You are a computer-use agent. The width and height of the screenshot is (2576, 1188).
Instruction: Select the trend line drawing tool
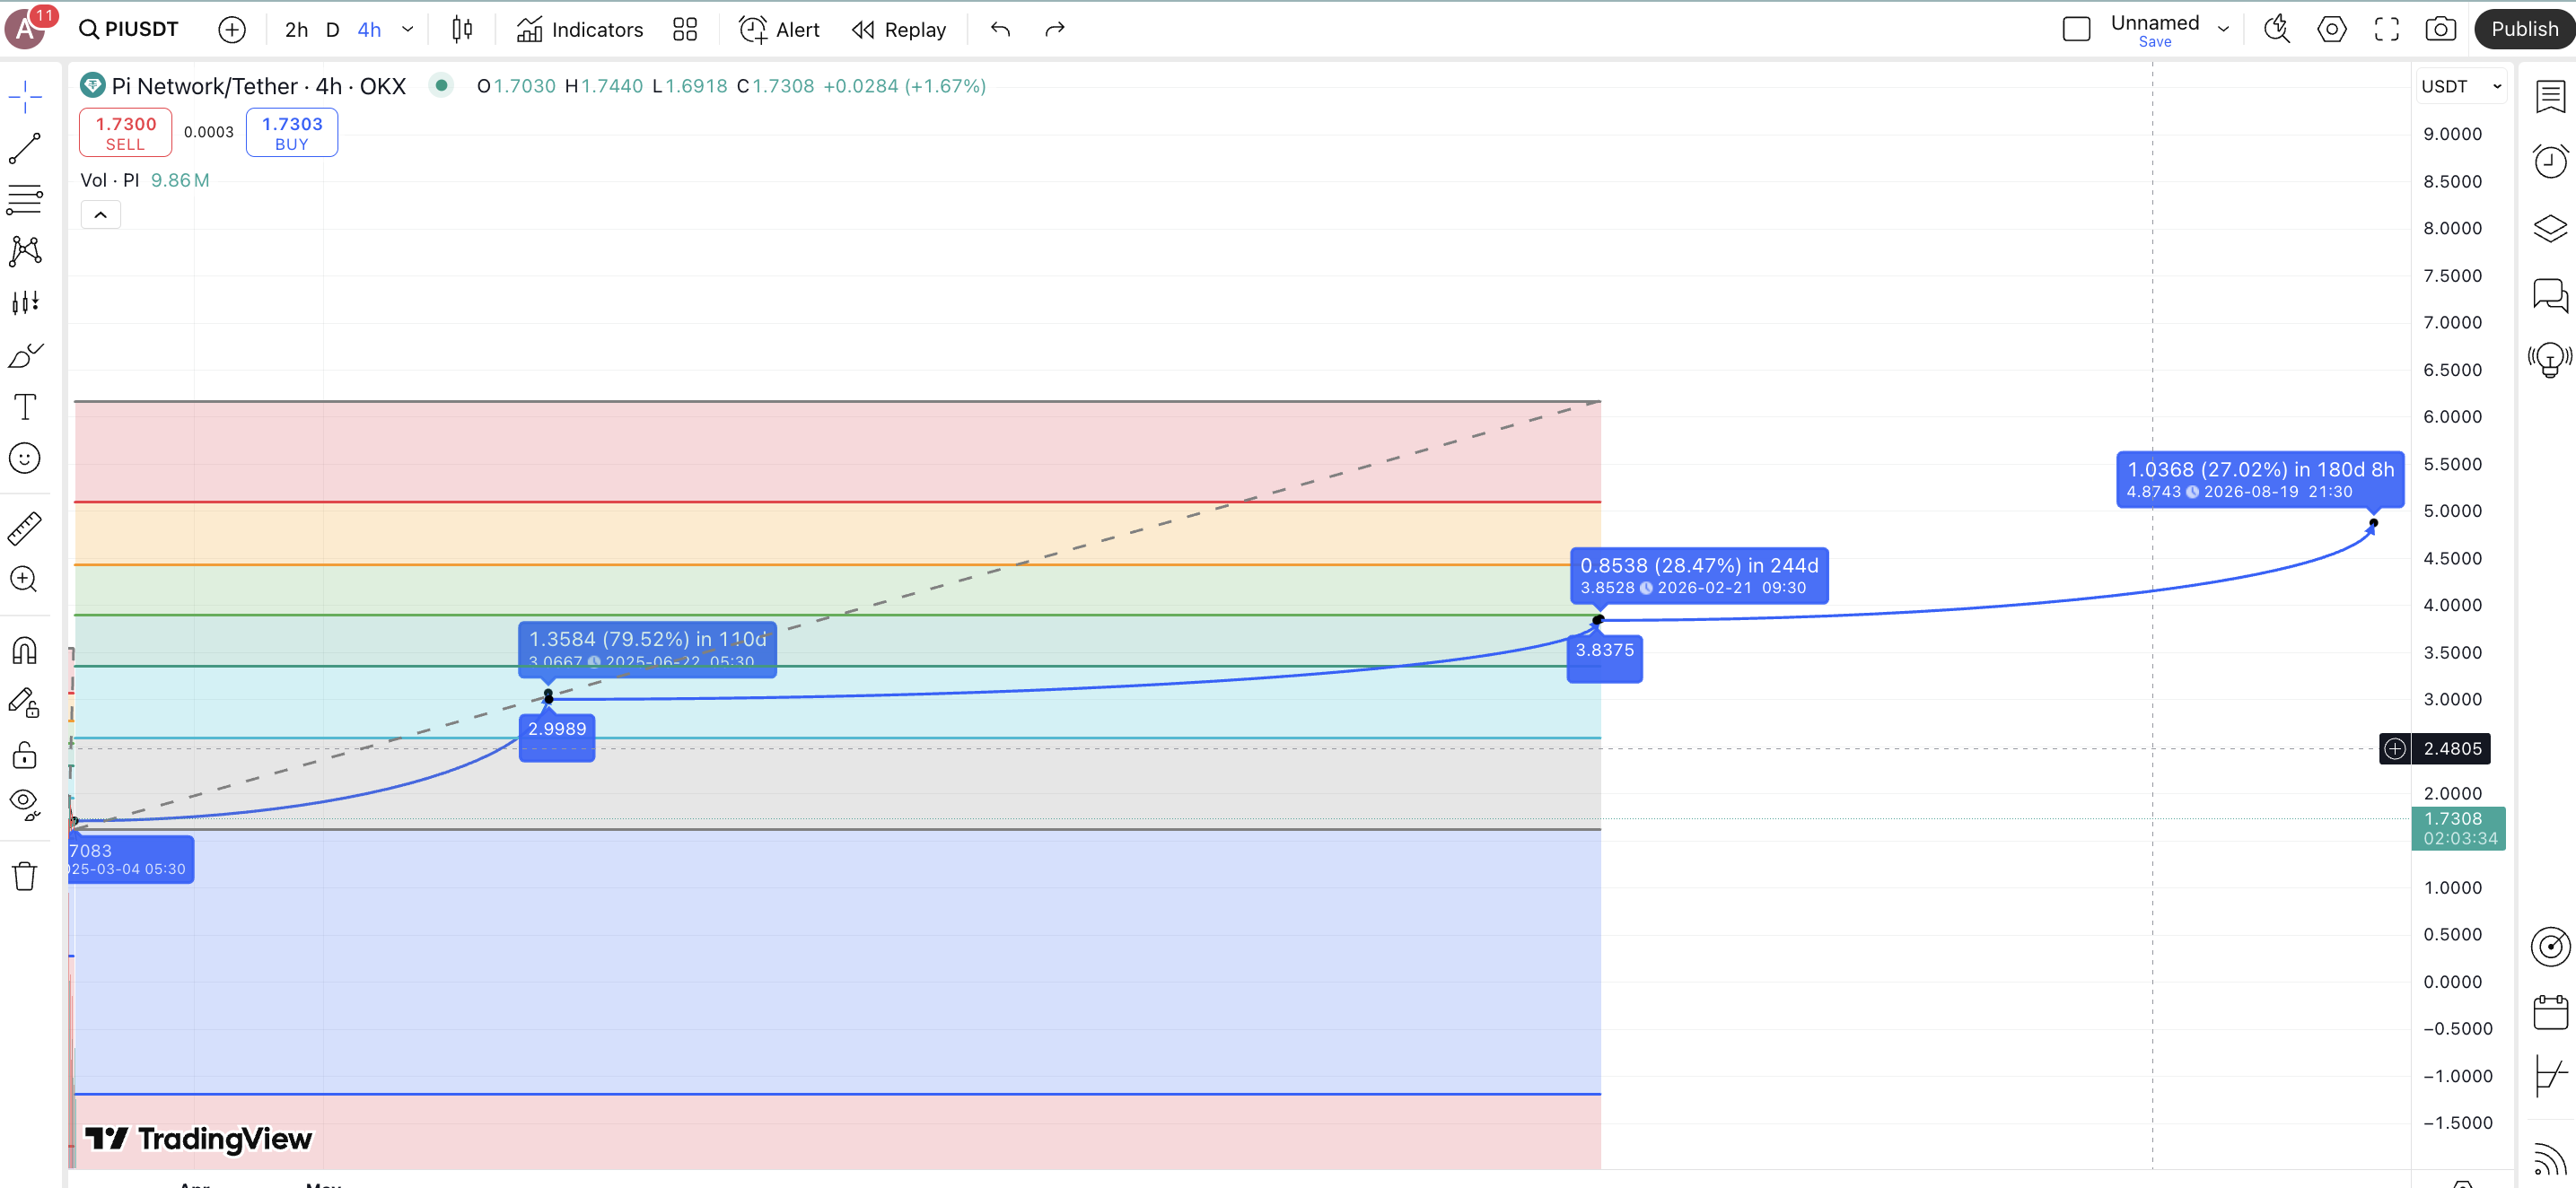pos(25,149)
